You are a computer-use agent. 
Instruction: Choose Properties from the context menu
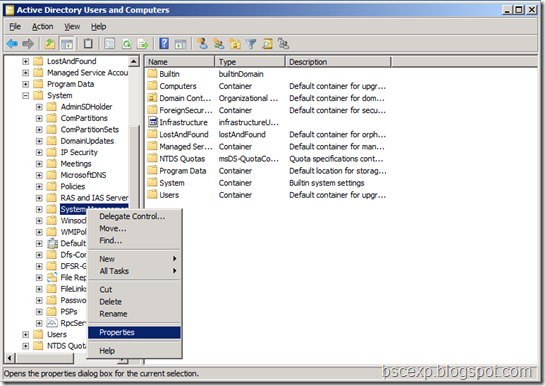[134, 332]
